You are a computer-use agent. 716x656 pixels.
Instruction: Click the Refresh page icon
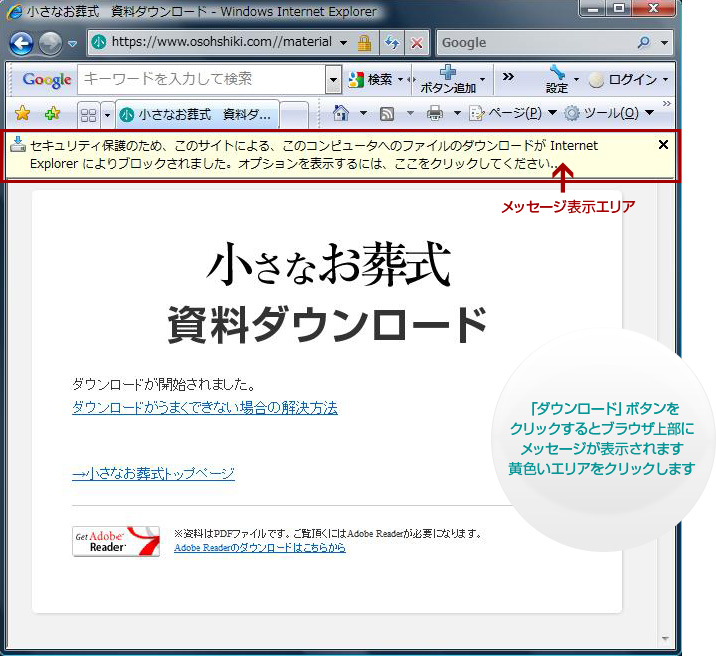(392, 43)
